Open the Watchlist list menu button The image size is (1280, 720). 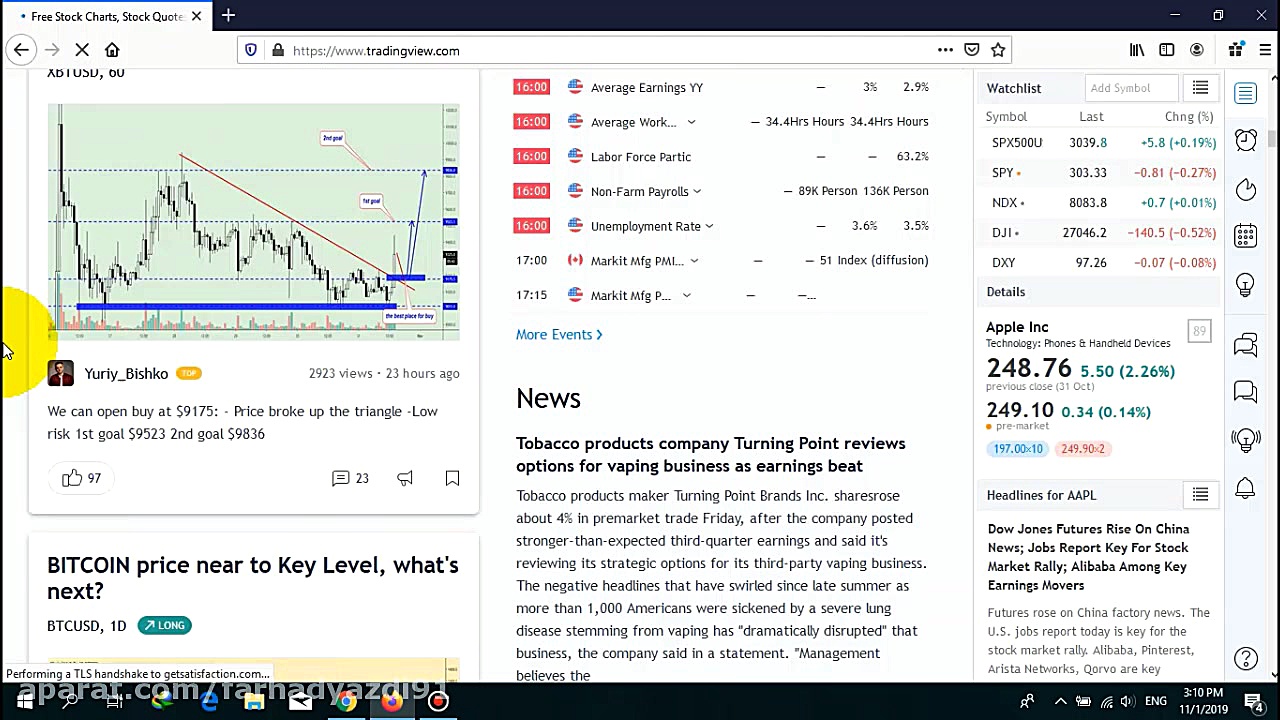[x=1200, y=88]
